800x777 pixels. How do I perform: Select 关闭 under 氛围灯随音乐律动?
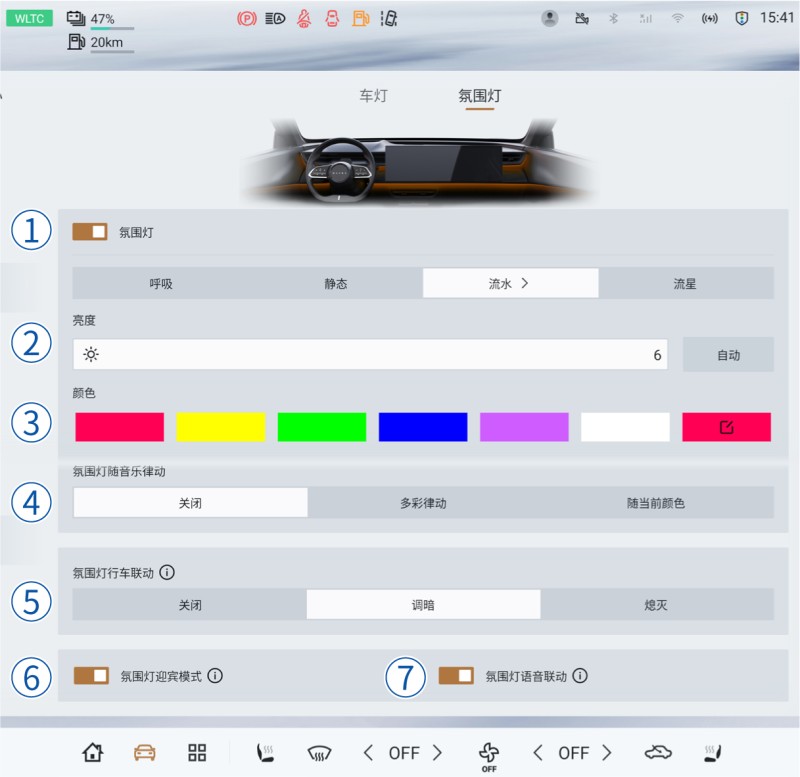[190, 503]
